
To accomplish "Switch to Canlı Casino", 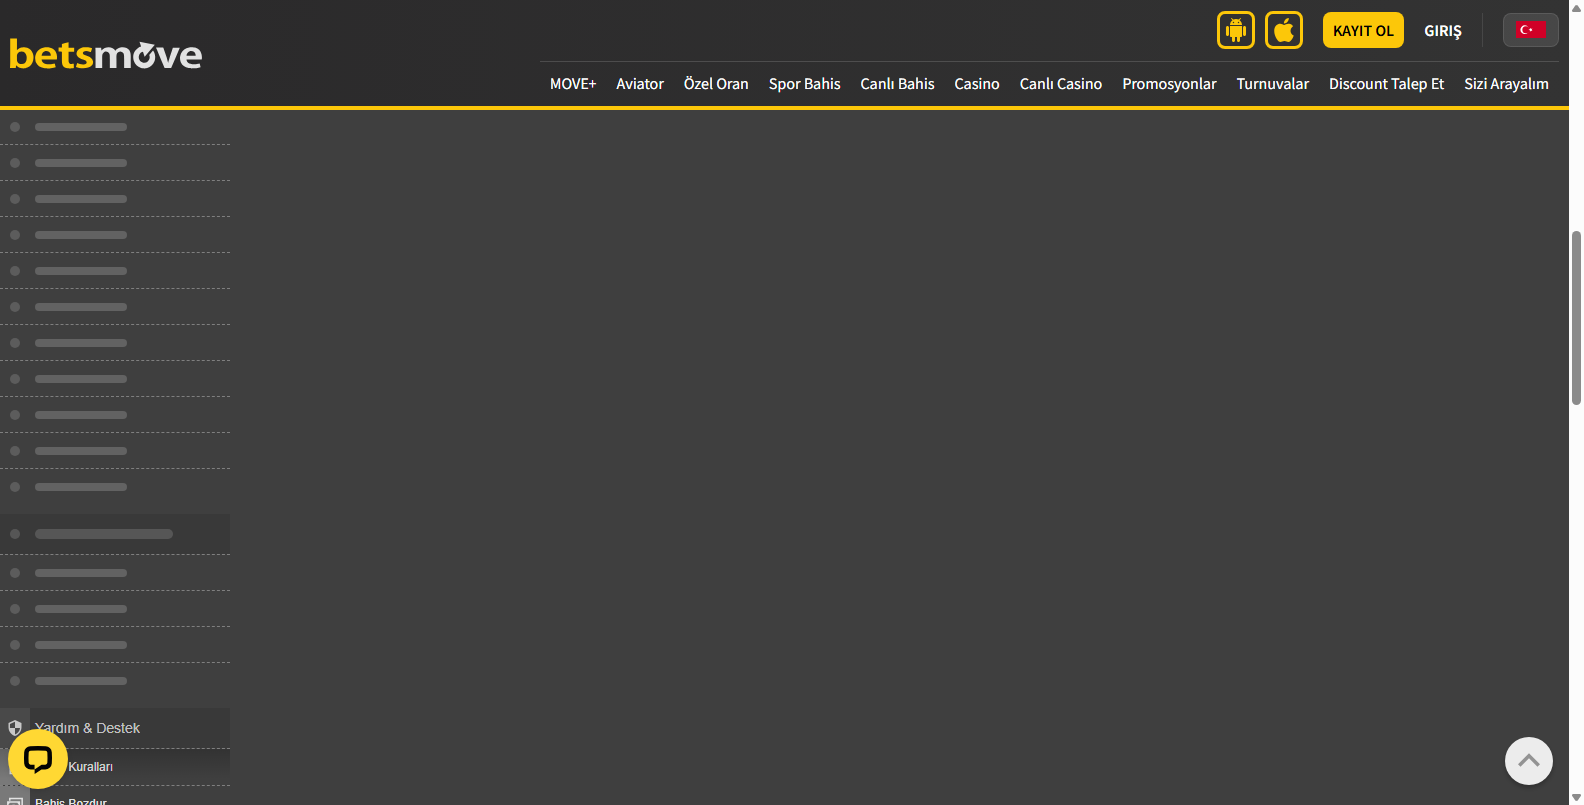I will pos(1060,84).
